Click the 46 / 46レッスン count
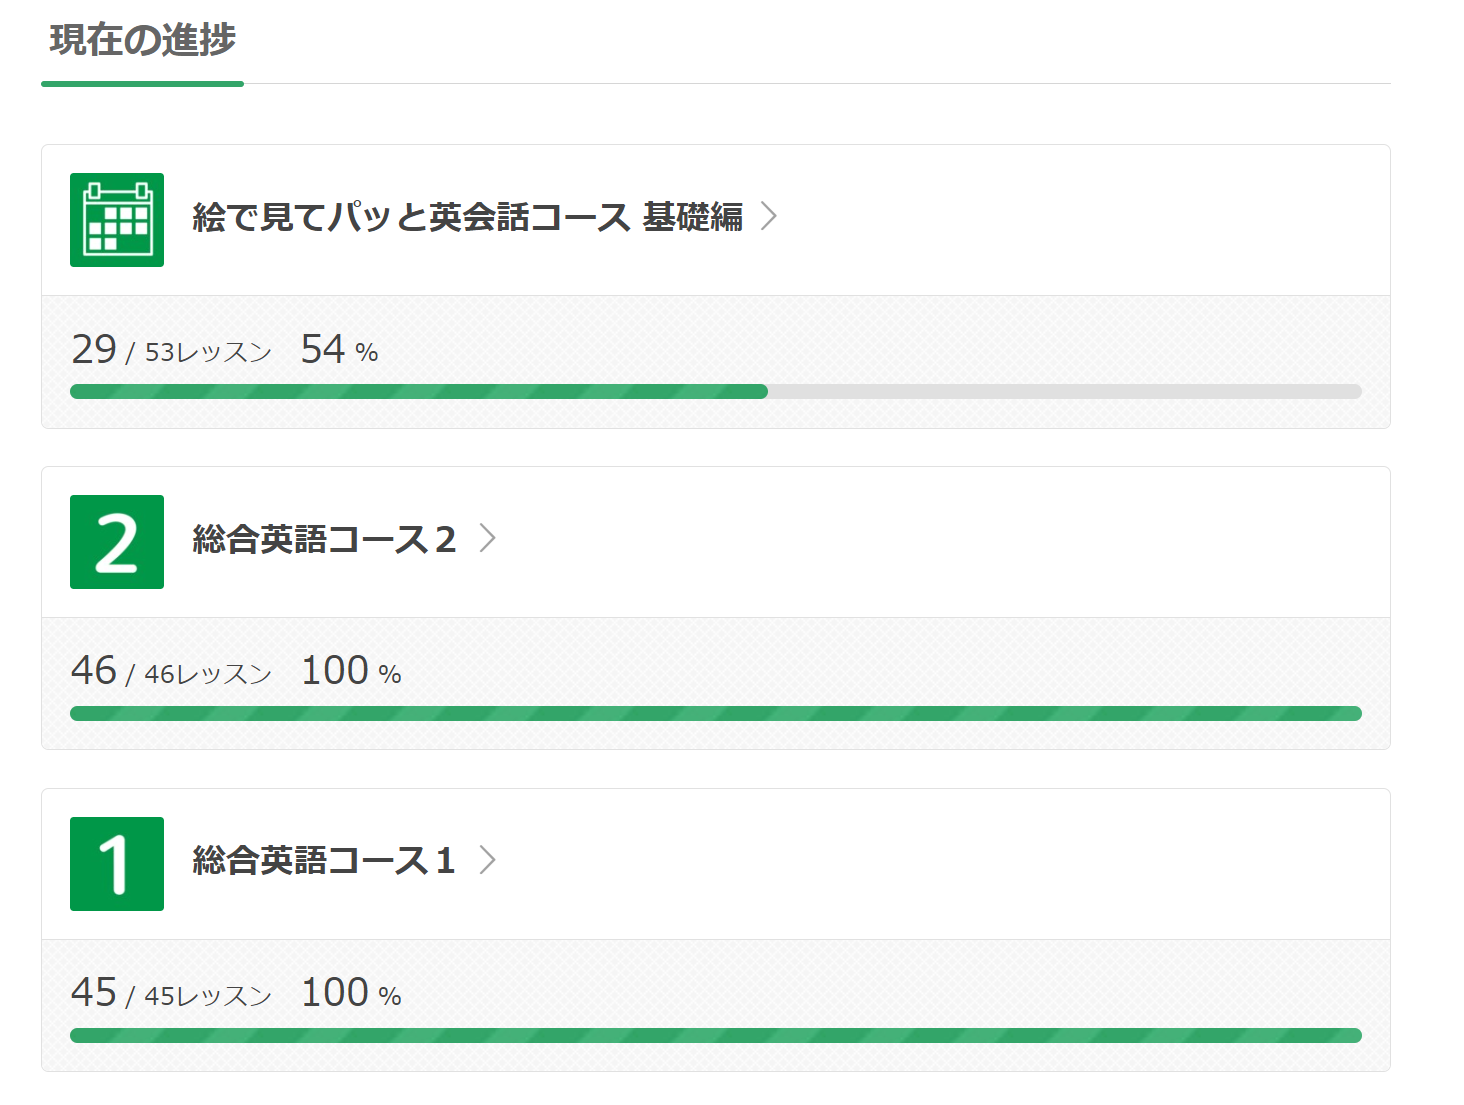This screenshot has width=1464, height=1105. coord(171,672)
